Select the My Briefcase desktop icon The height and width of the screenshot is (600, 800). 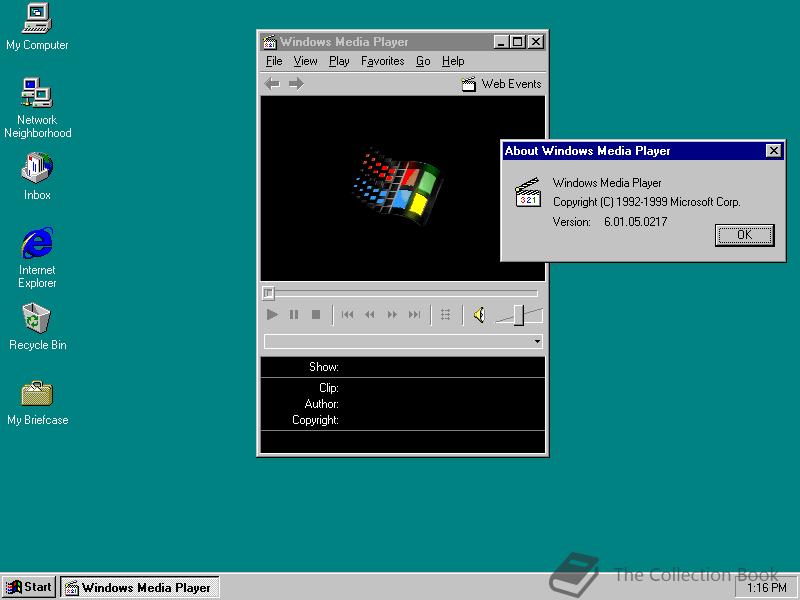(37, 403)
